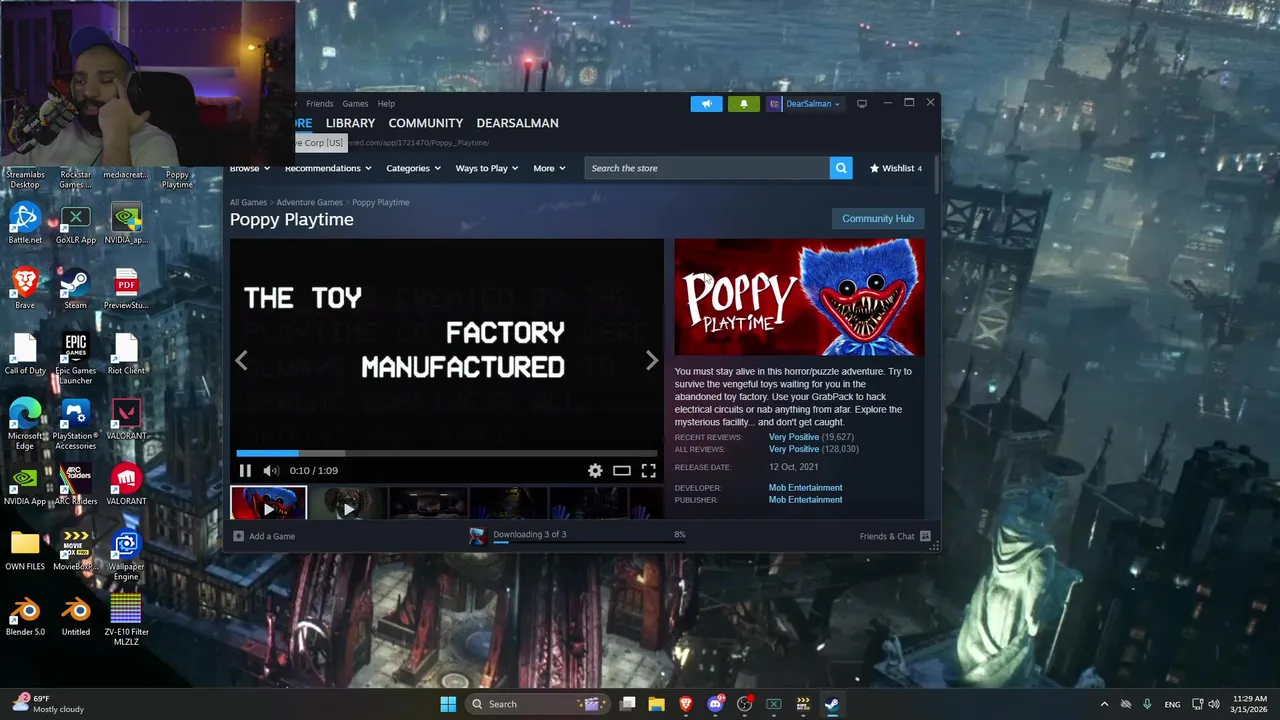This screenshot has width=1280, height=720.
Task: Expand the Recommendations dropdown
Action: 328,168
